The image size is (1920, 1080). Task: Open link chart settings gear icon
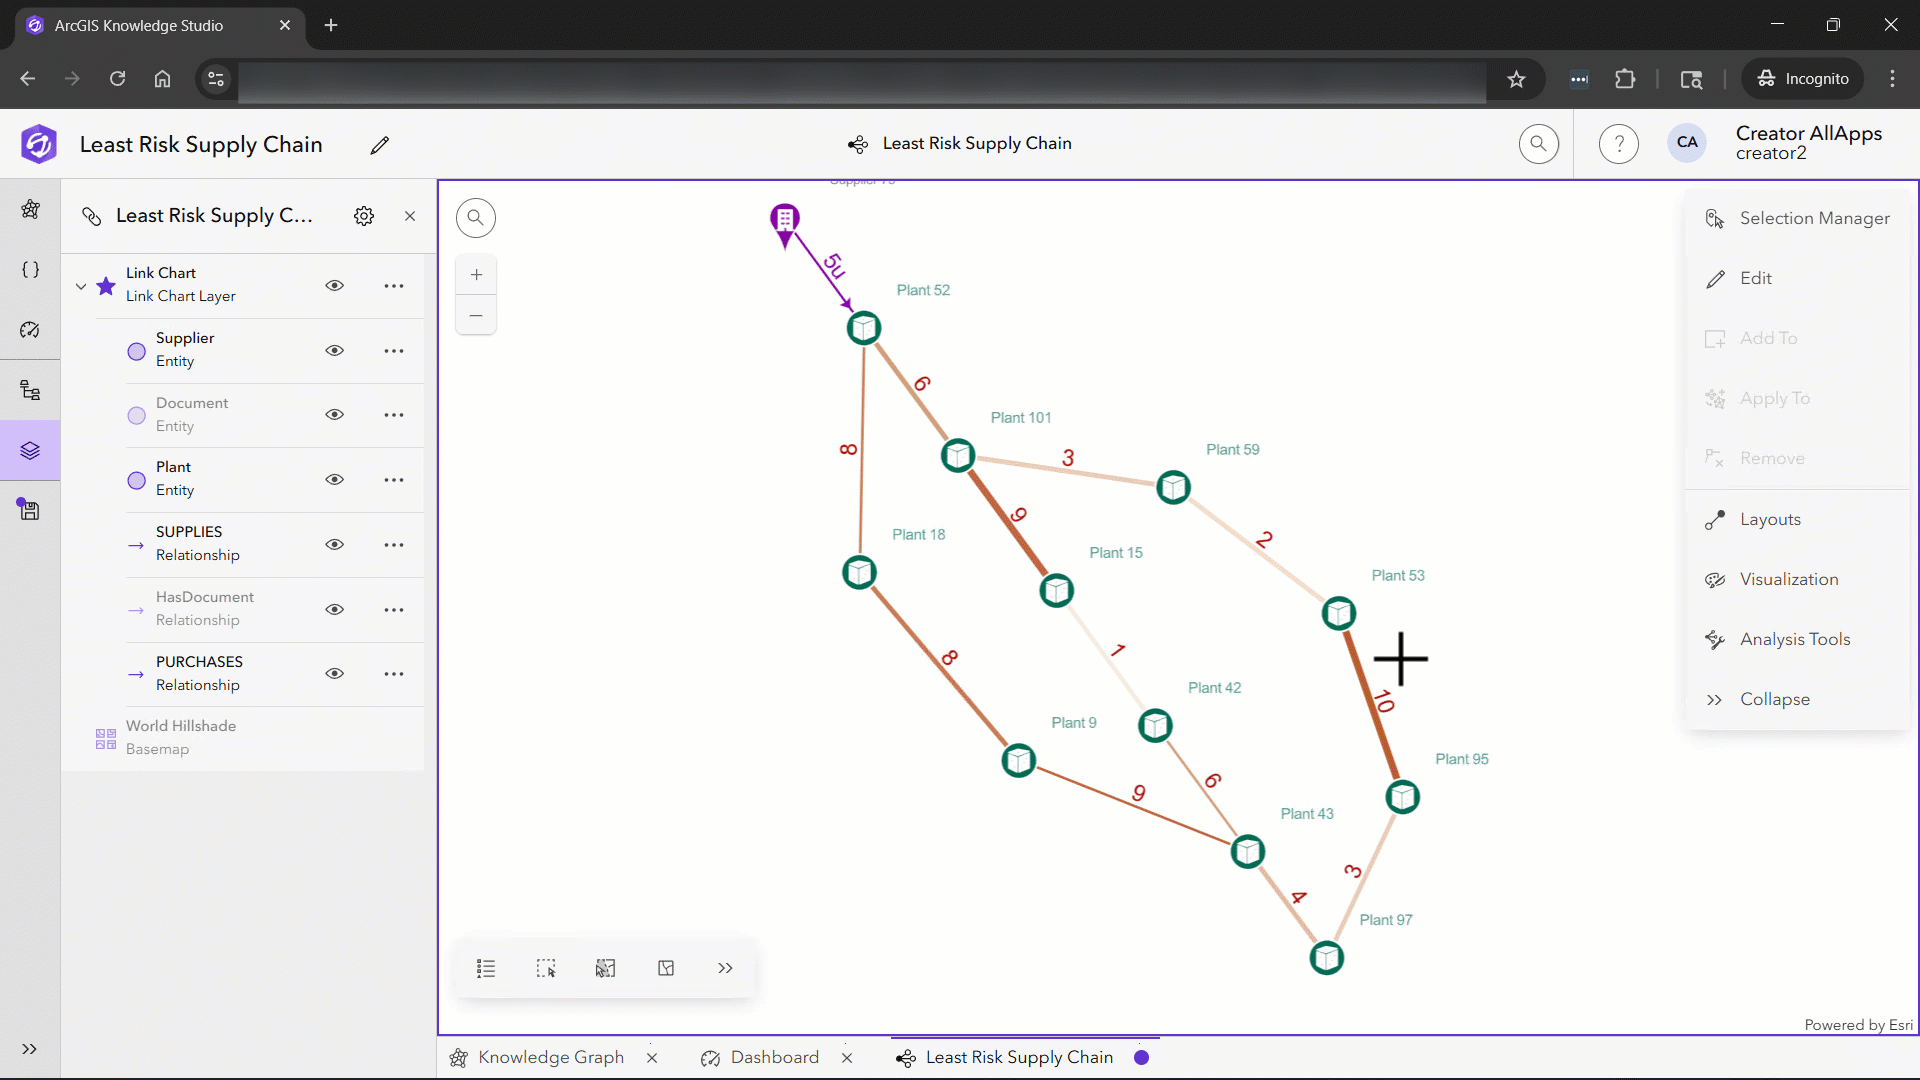[x=363, y=215]
